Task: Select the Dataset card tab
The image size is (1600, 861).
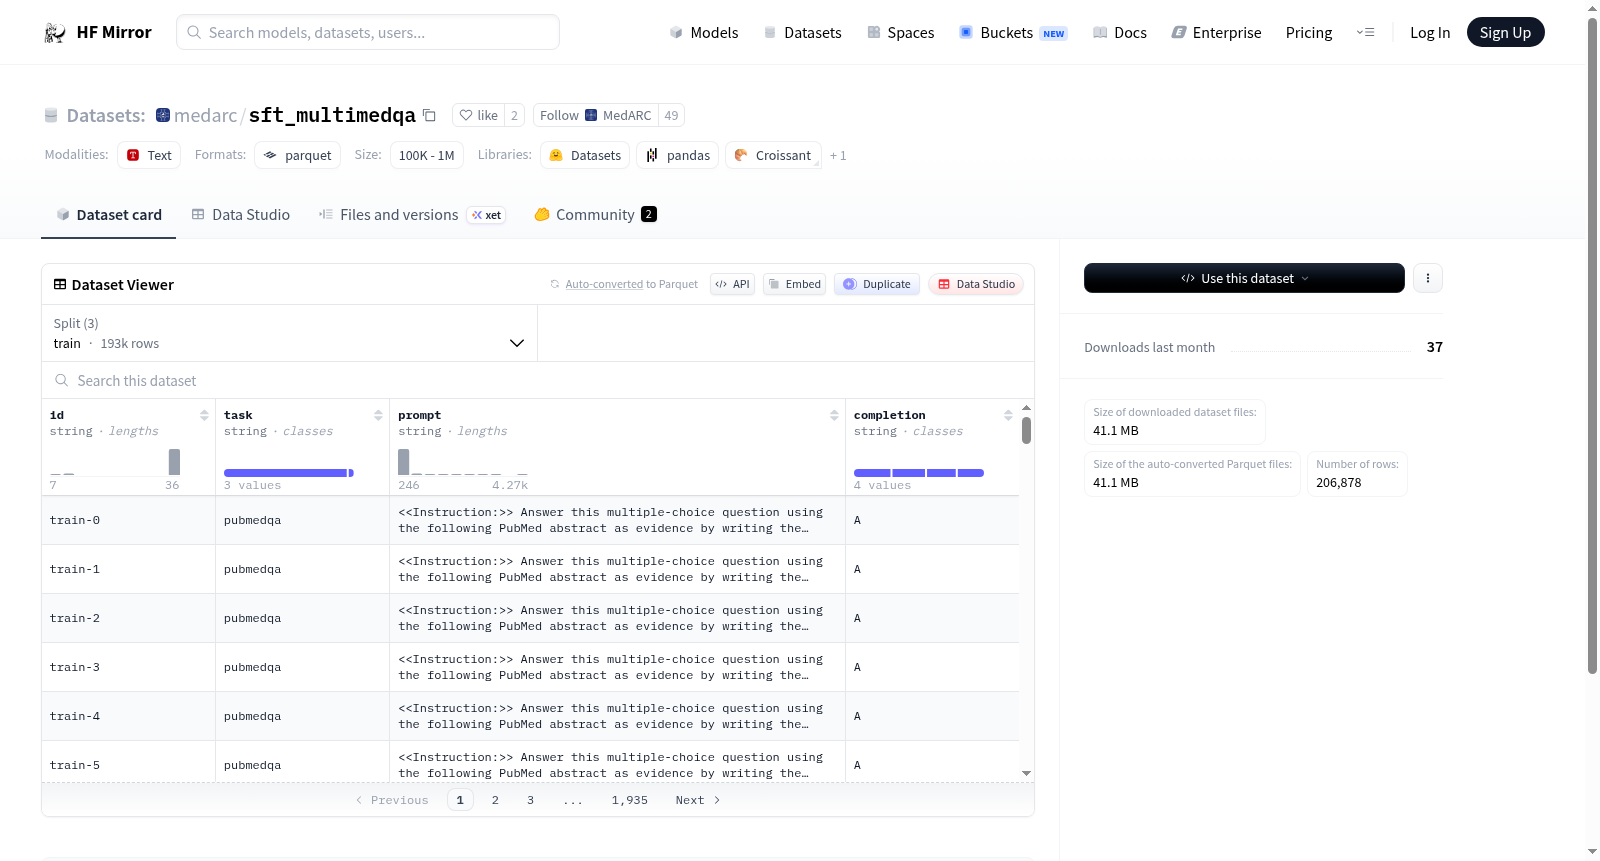Action: [109, 215]
